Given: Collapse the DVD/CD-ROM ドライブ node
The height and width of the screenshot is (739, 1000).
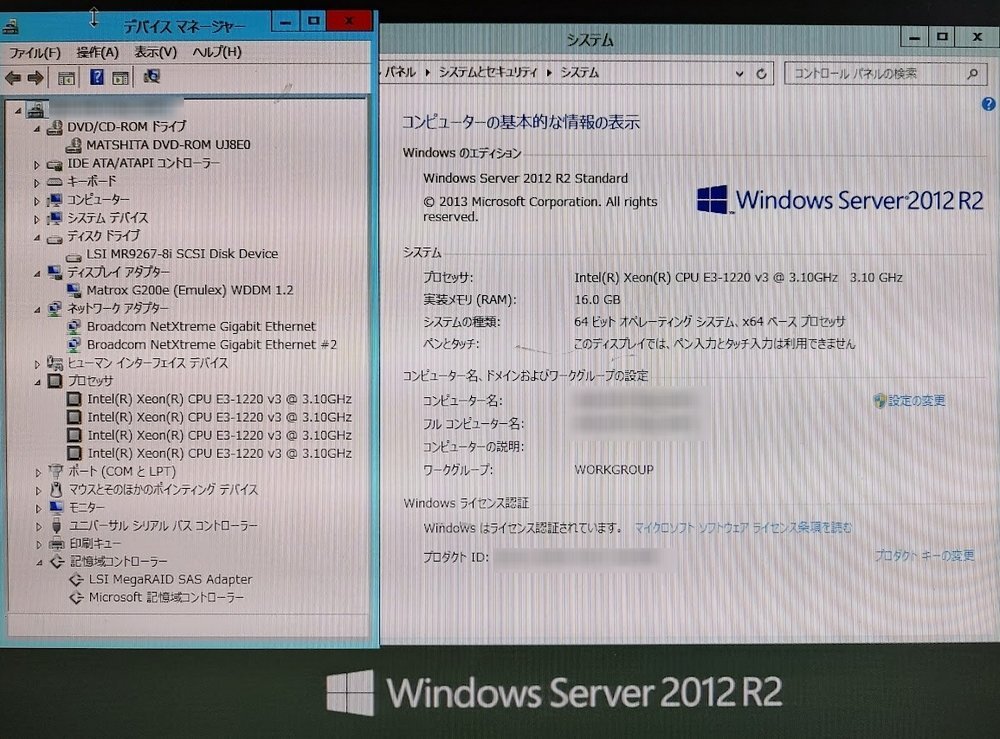Looking at the screenshot, I should tap(37, 128).
